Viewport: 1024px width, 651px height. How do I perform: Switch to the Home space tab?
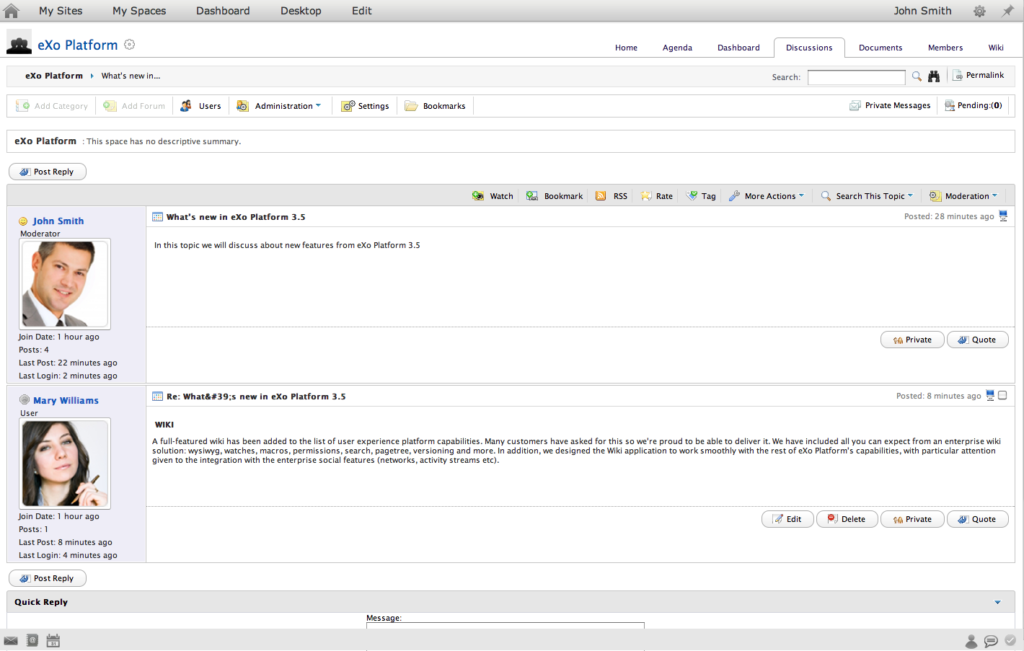[626, 48]
